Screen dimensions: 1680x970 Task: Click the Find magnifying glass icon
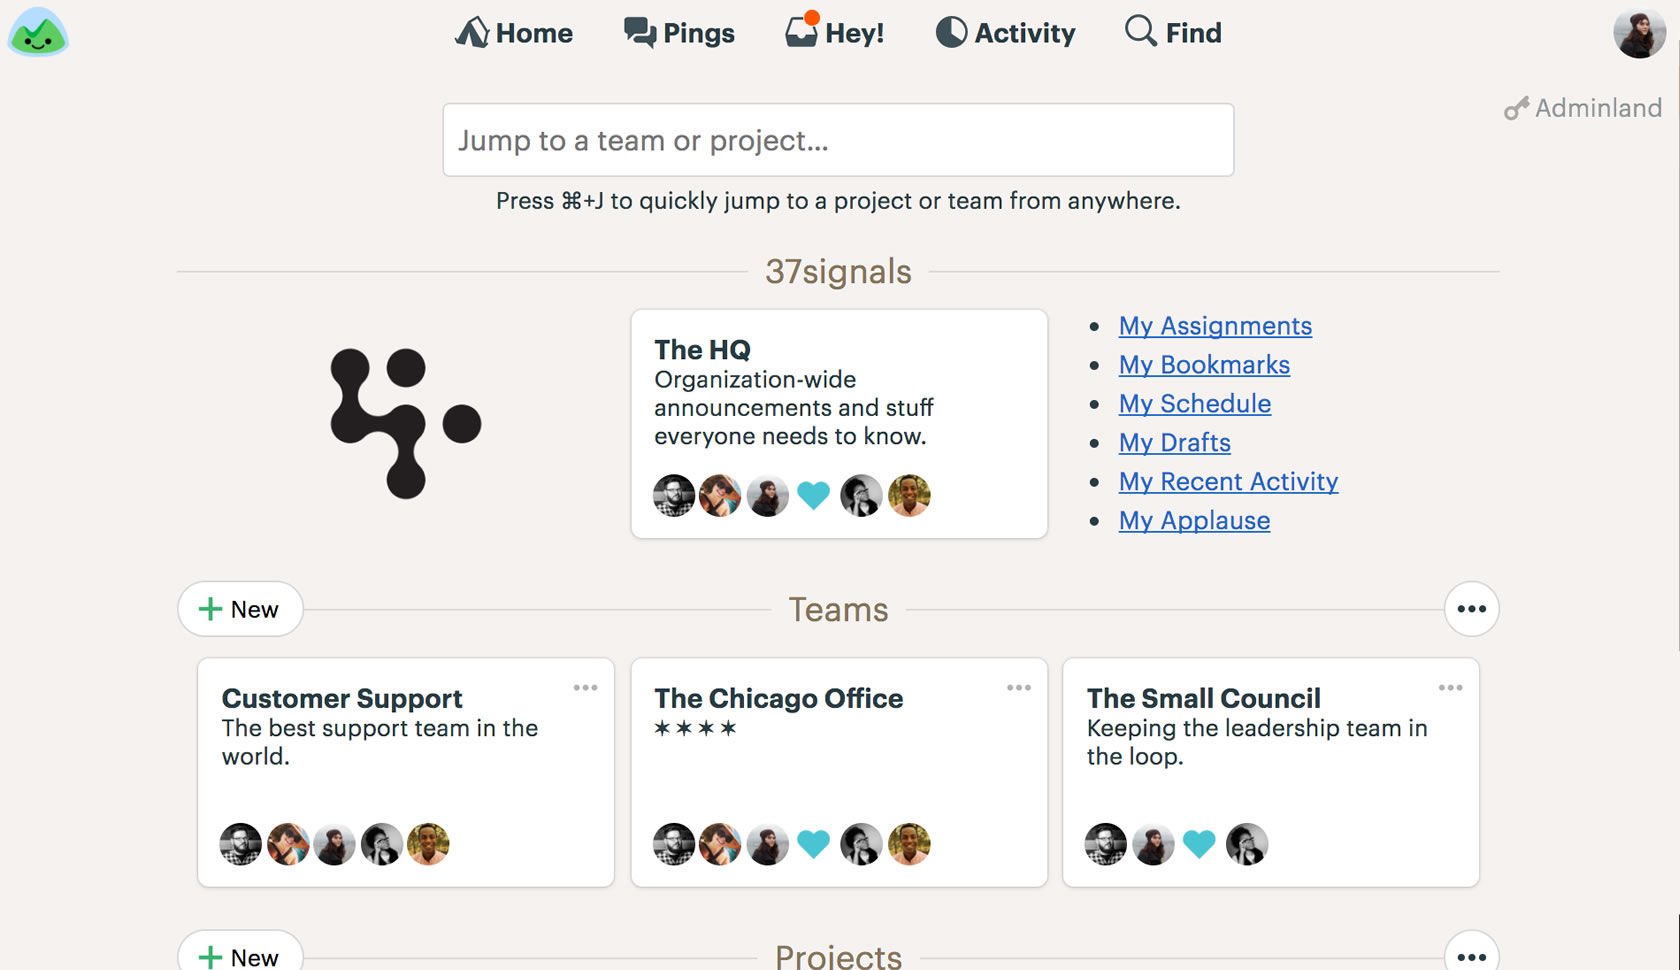(x=1140, y=31)
